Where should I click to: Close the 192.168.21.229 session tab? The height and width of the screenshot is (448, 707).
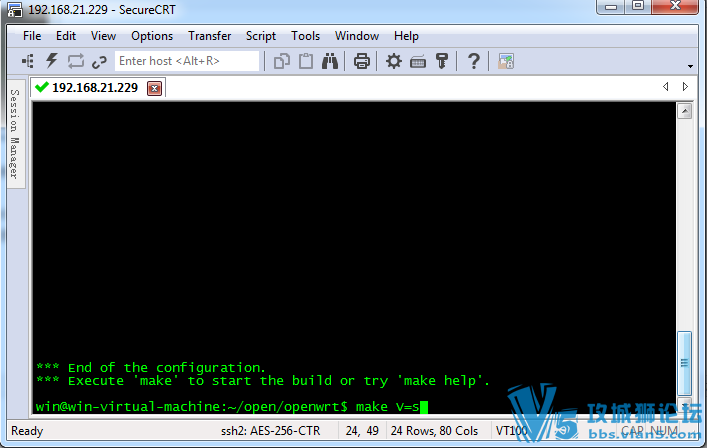tap(154, 88)
